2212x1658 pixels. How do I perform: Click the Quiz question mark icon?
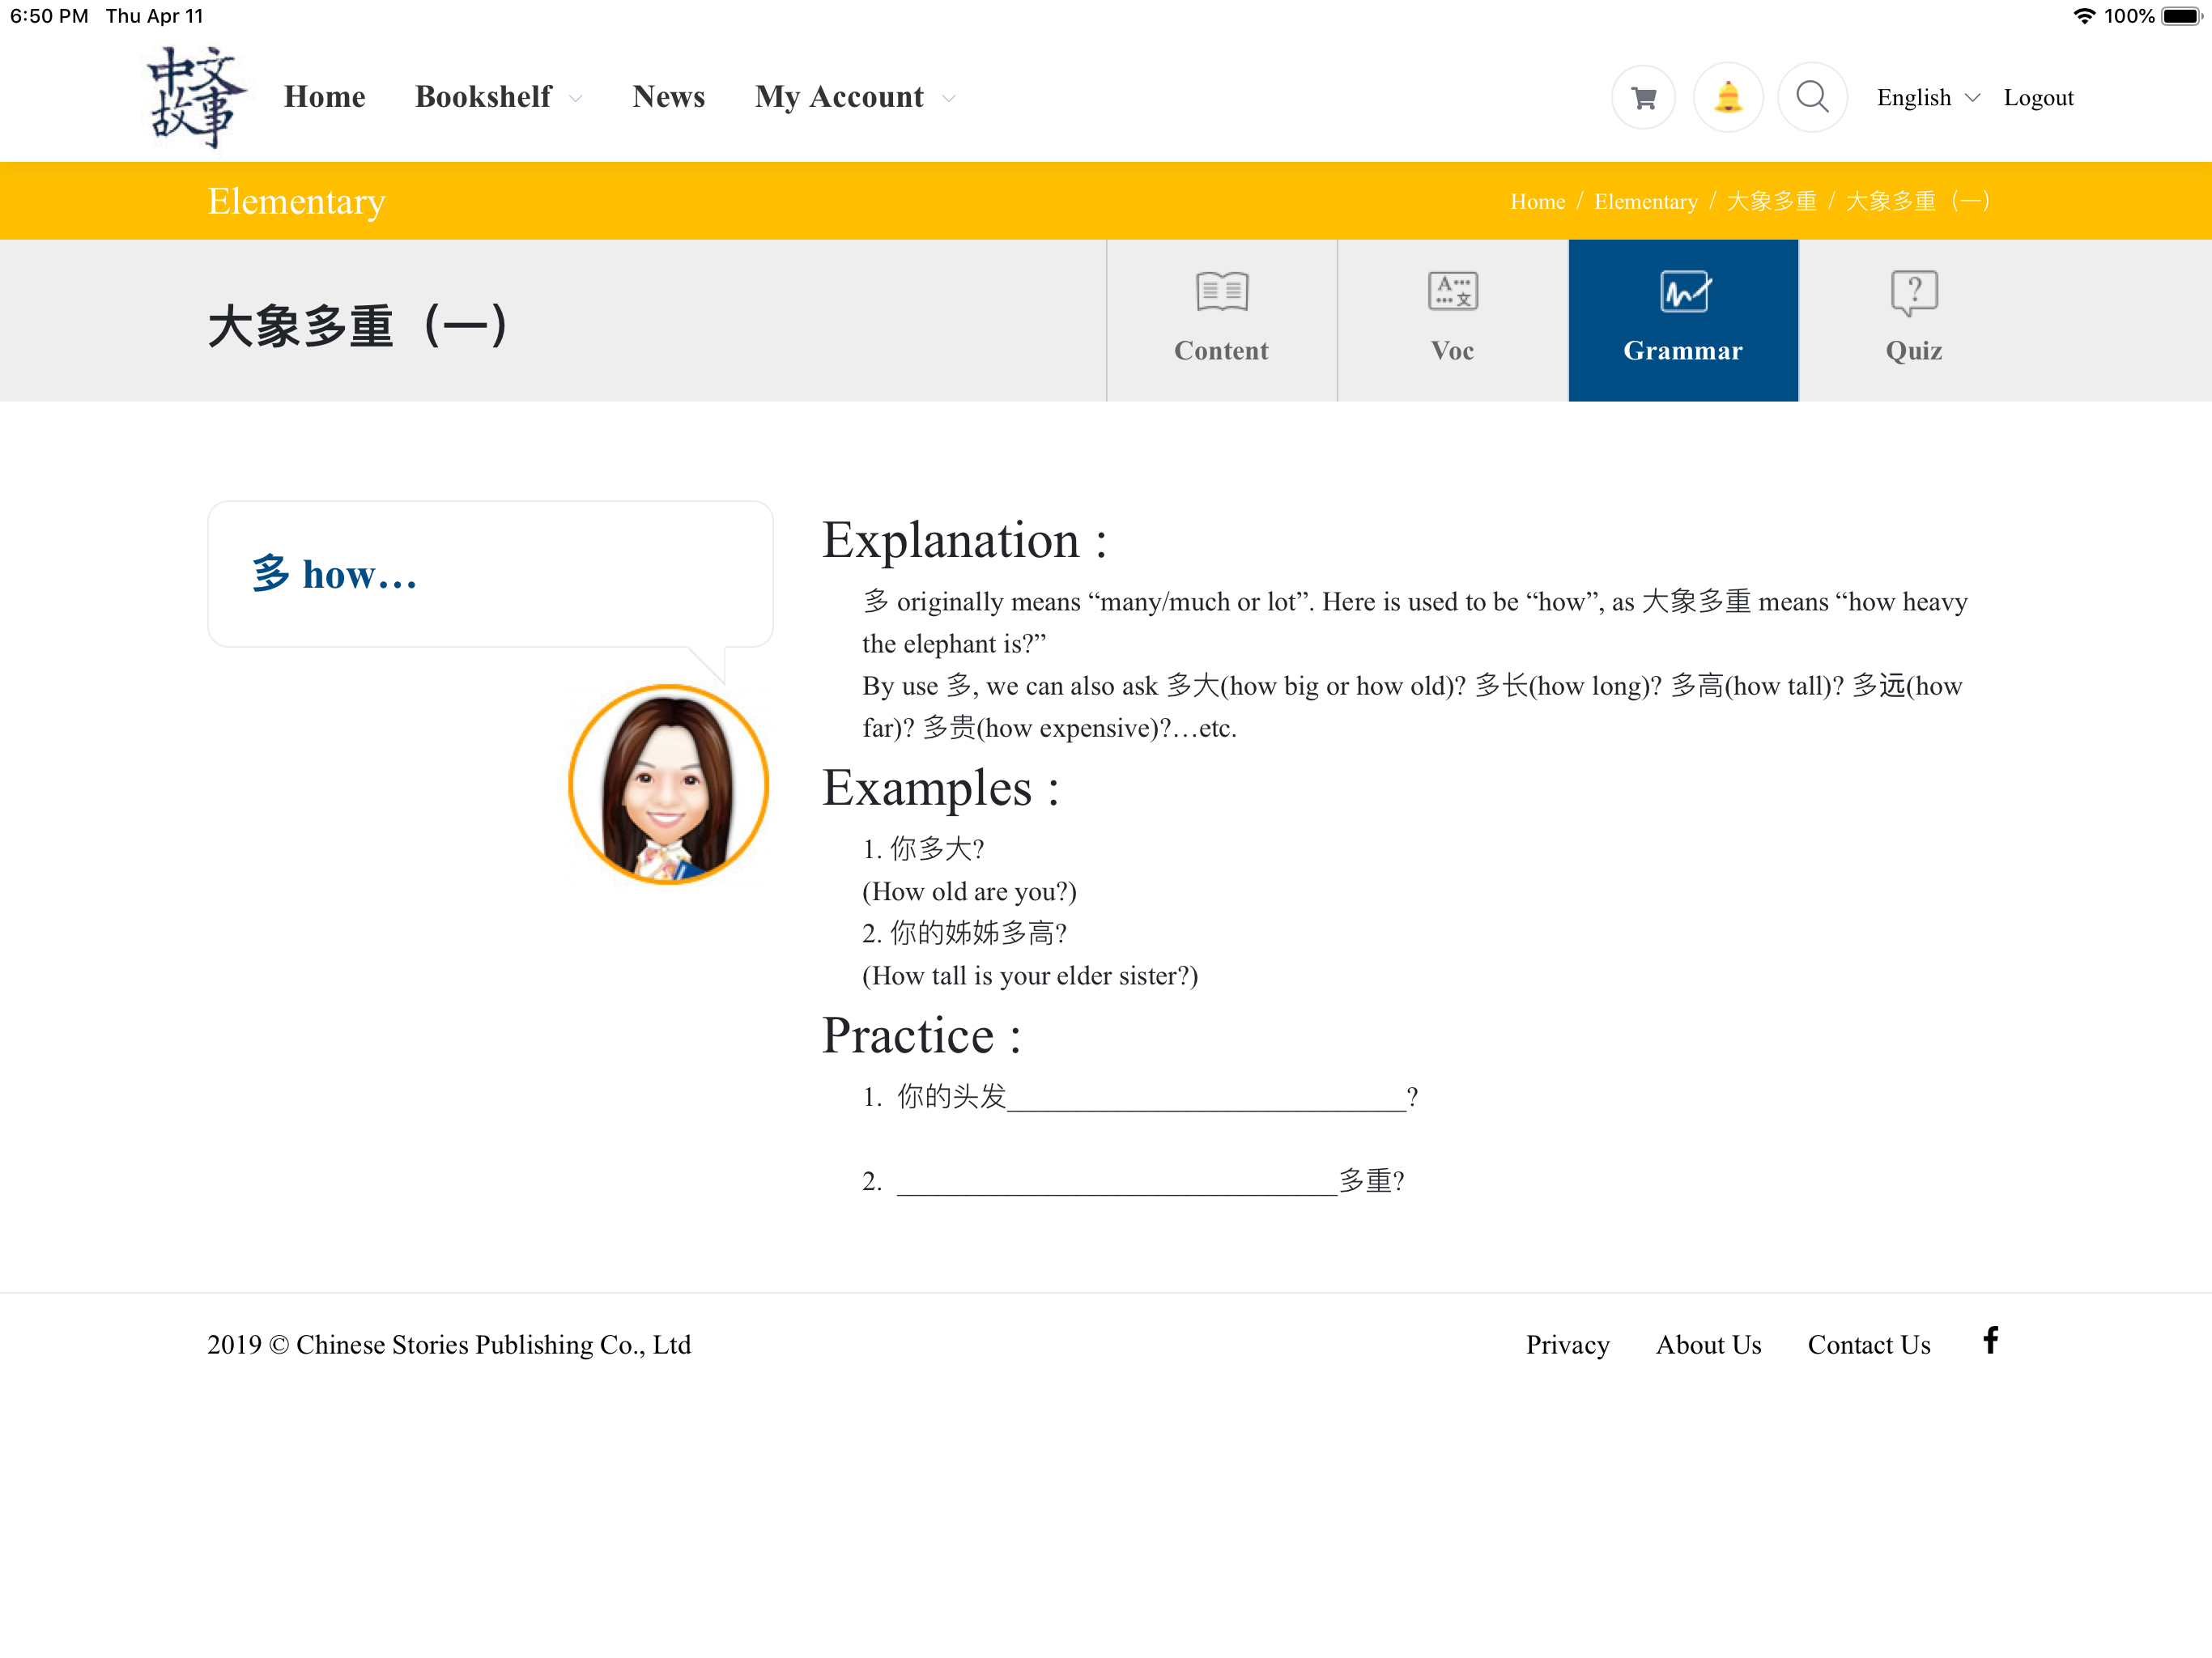coord(1914,293)
